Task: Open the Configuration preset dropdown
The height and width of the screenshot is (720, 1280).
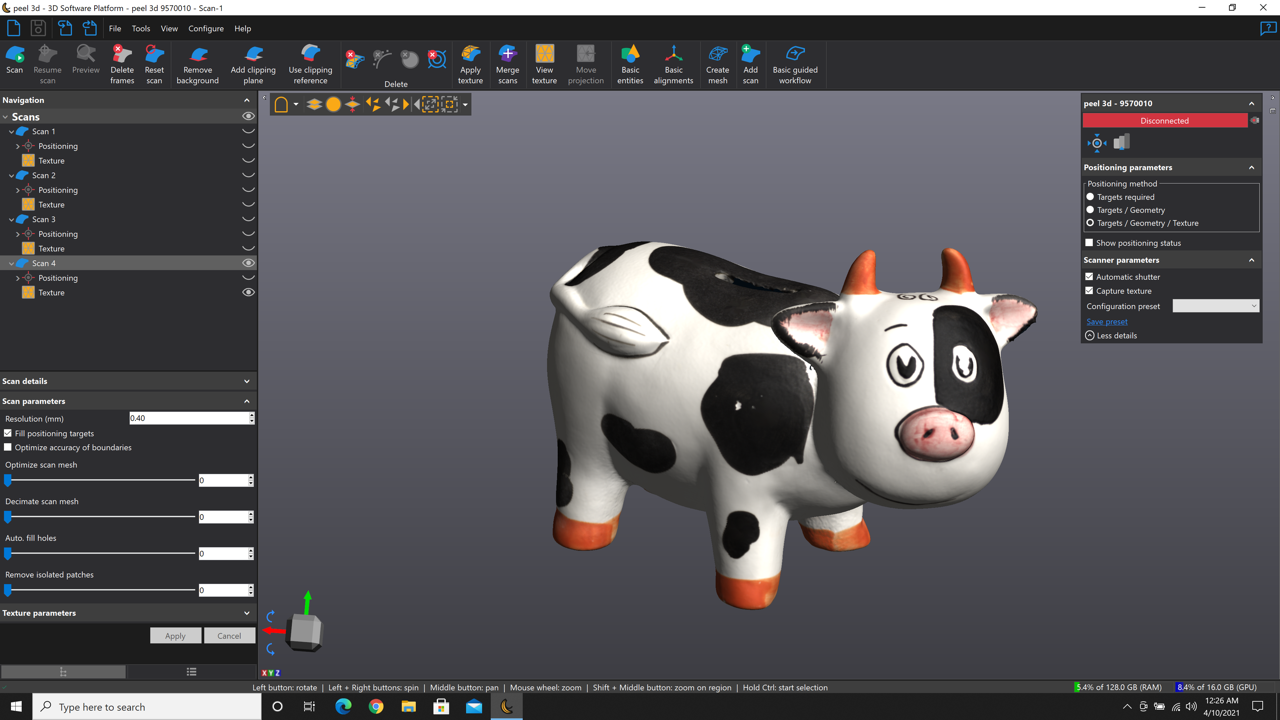Action: pos(1215,306)
